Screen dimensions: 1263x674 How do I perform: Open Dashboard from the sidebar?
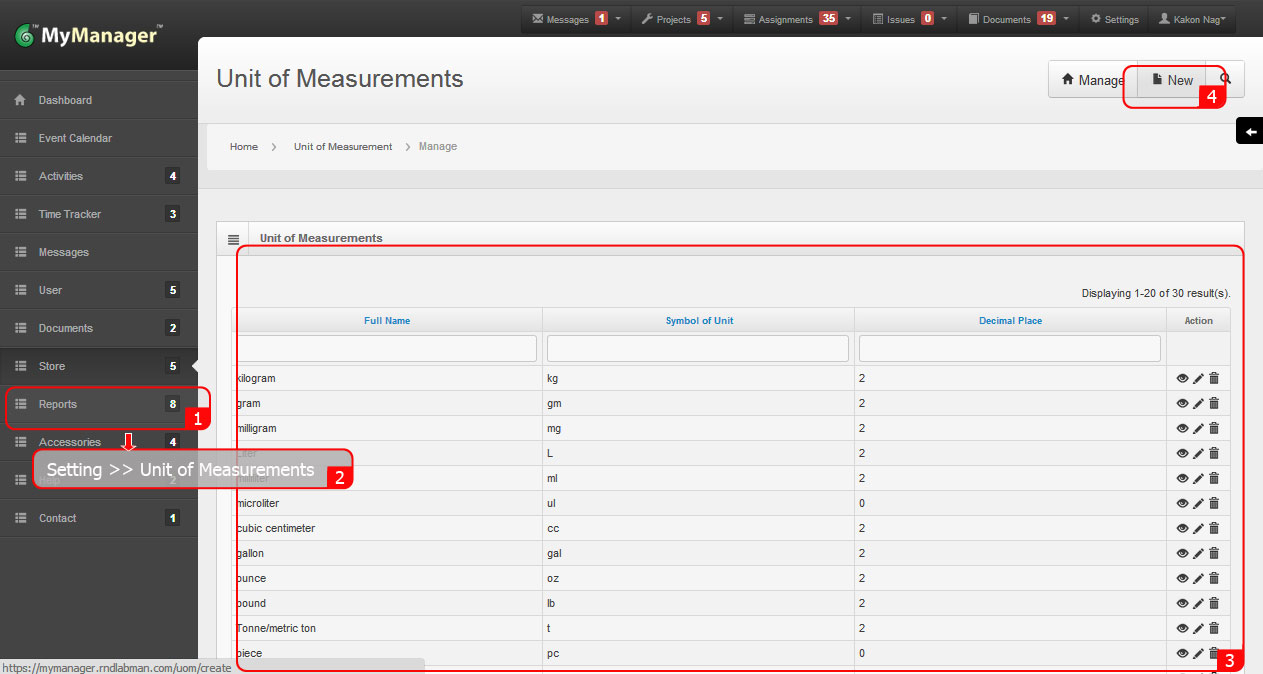coord(65,100)
